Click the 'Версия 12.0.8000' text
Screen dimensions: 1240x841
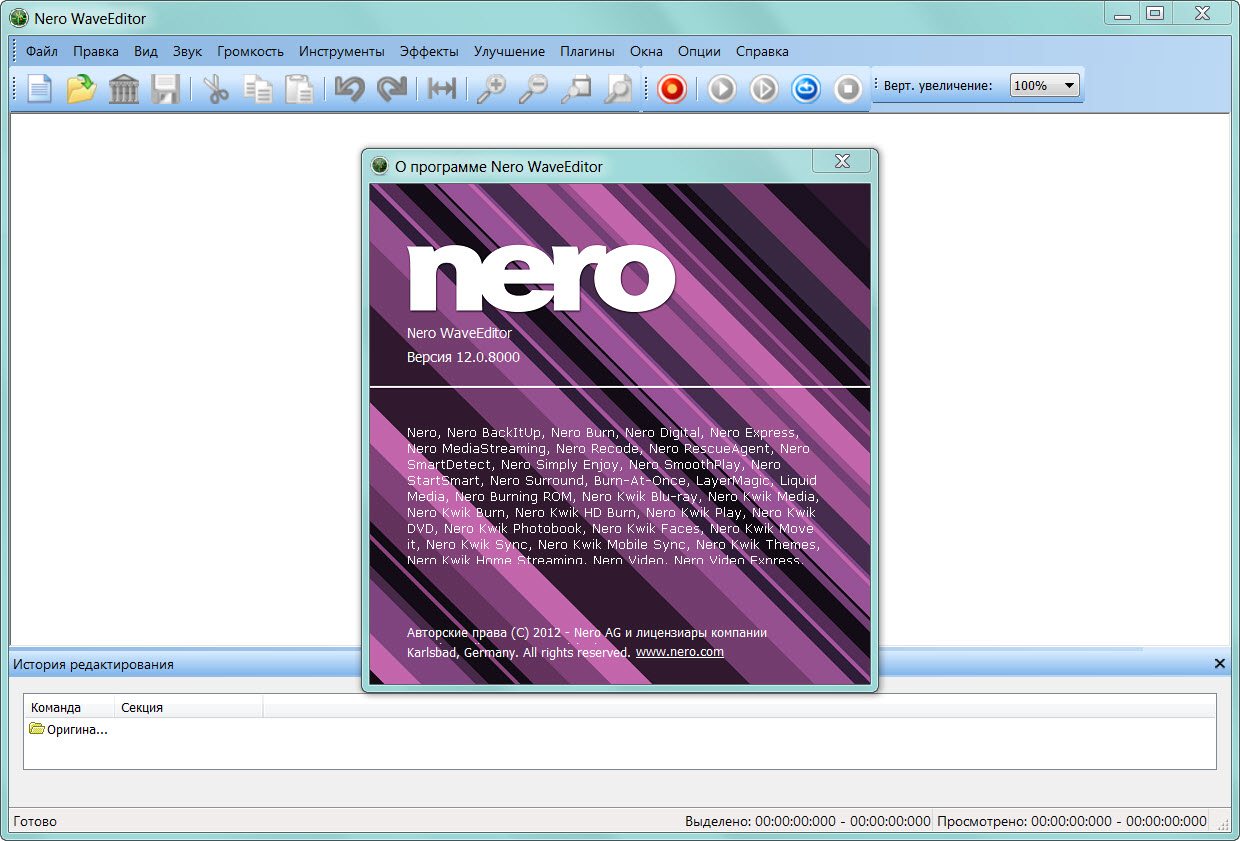click(463, 357)
